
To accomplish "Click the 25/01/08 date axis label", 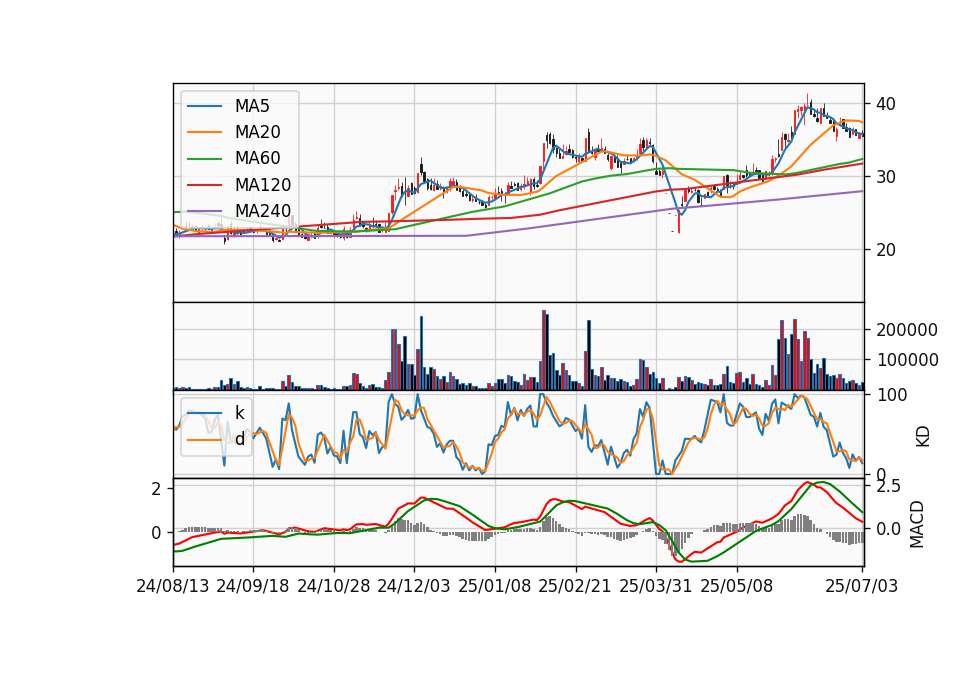I will (495, 586).
